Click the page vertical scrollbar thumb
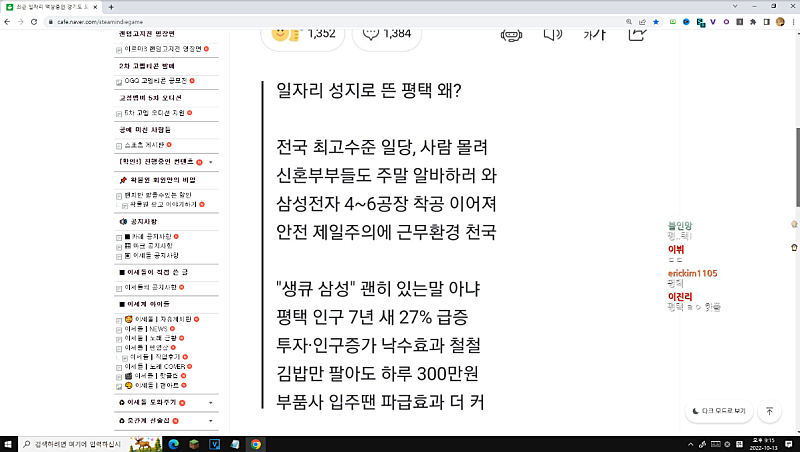 click(797, 167)
